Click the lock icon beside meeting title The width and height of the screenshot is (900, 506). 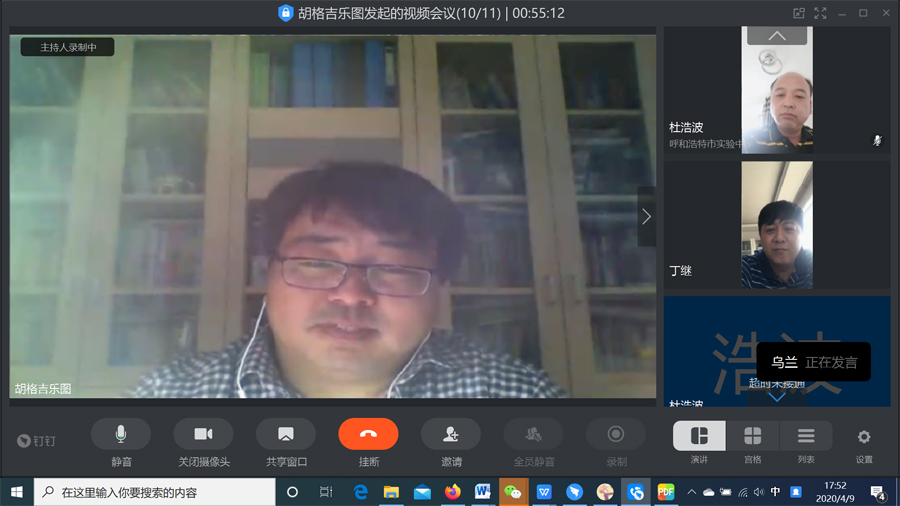click(286, 13)
